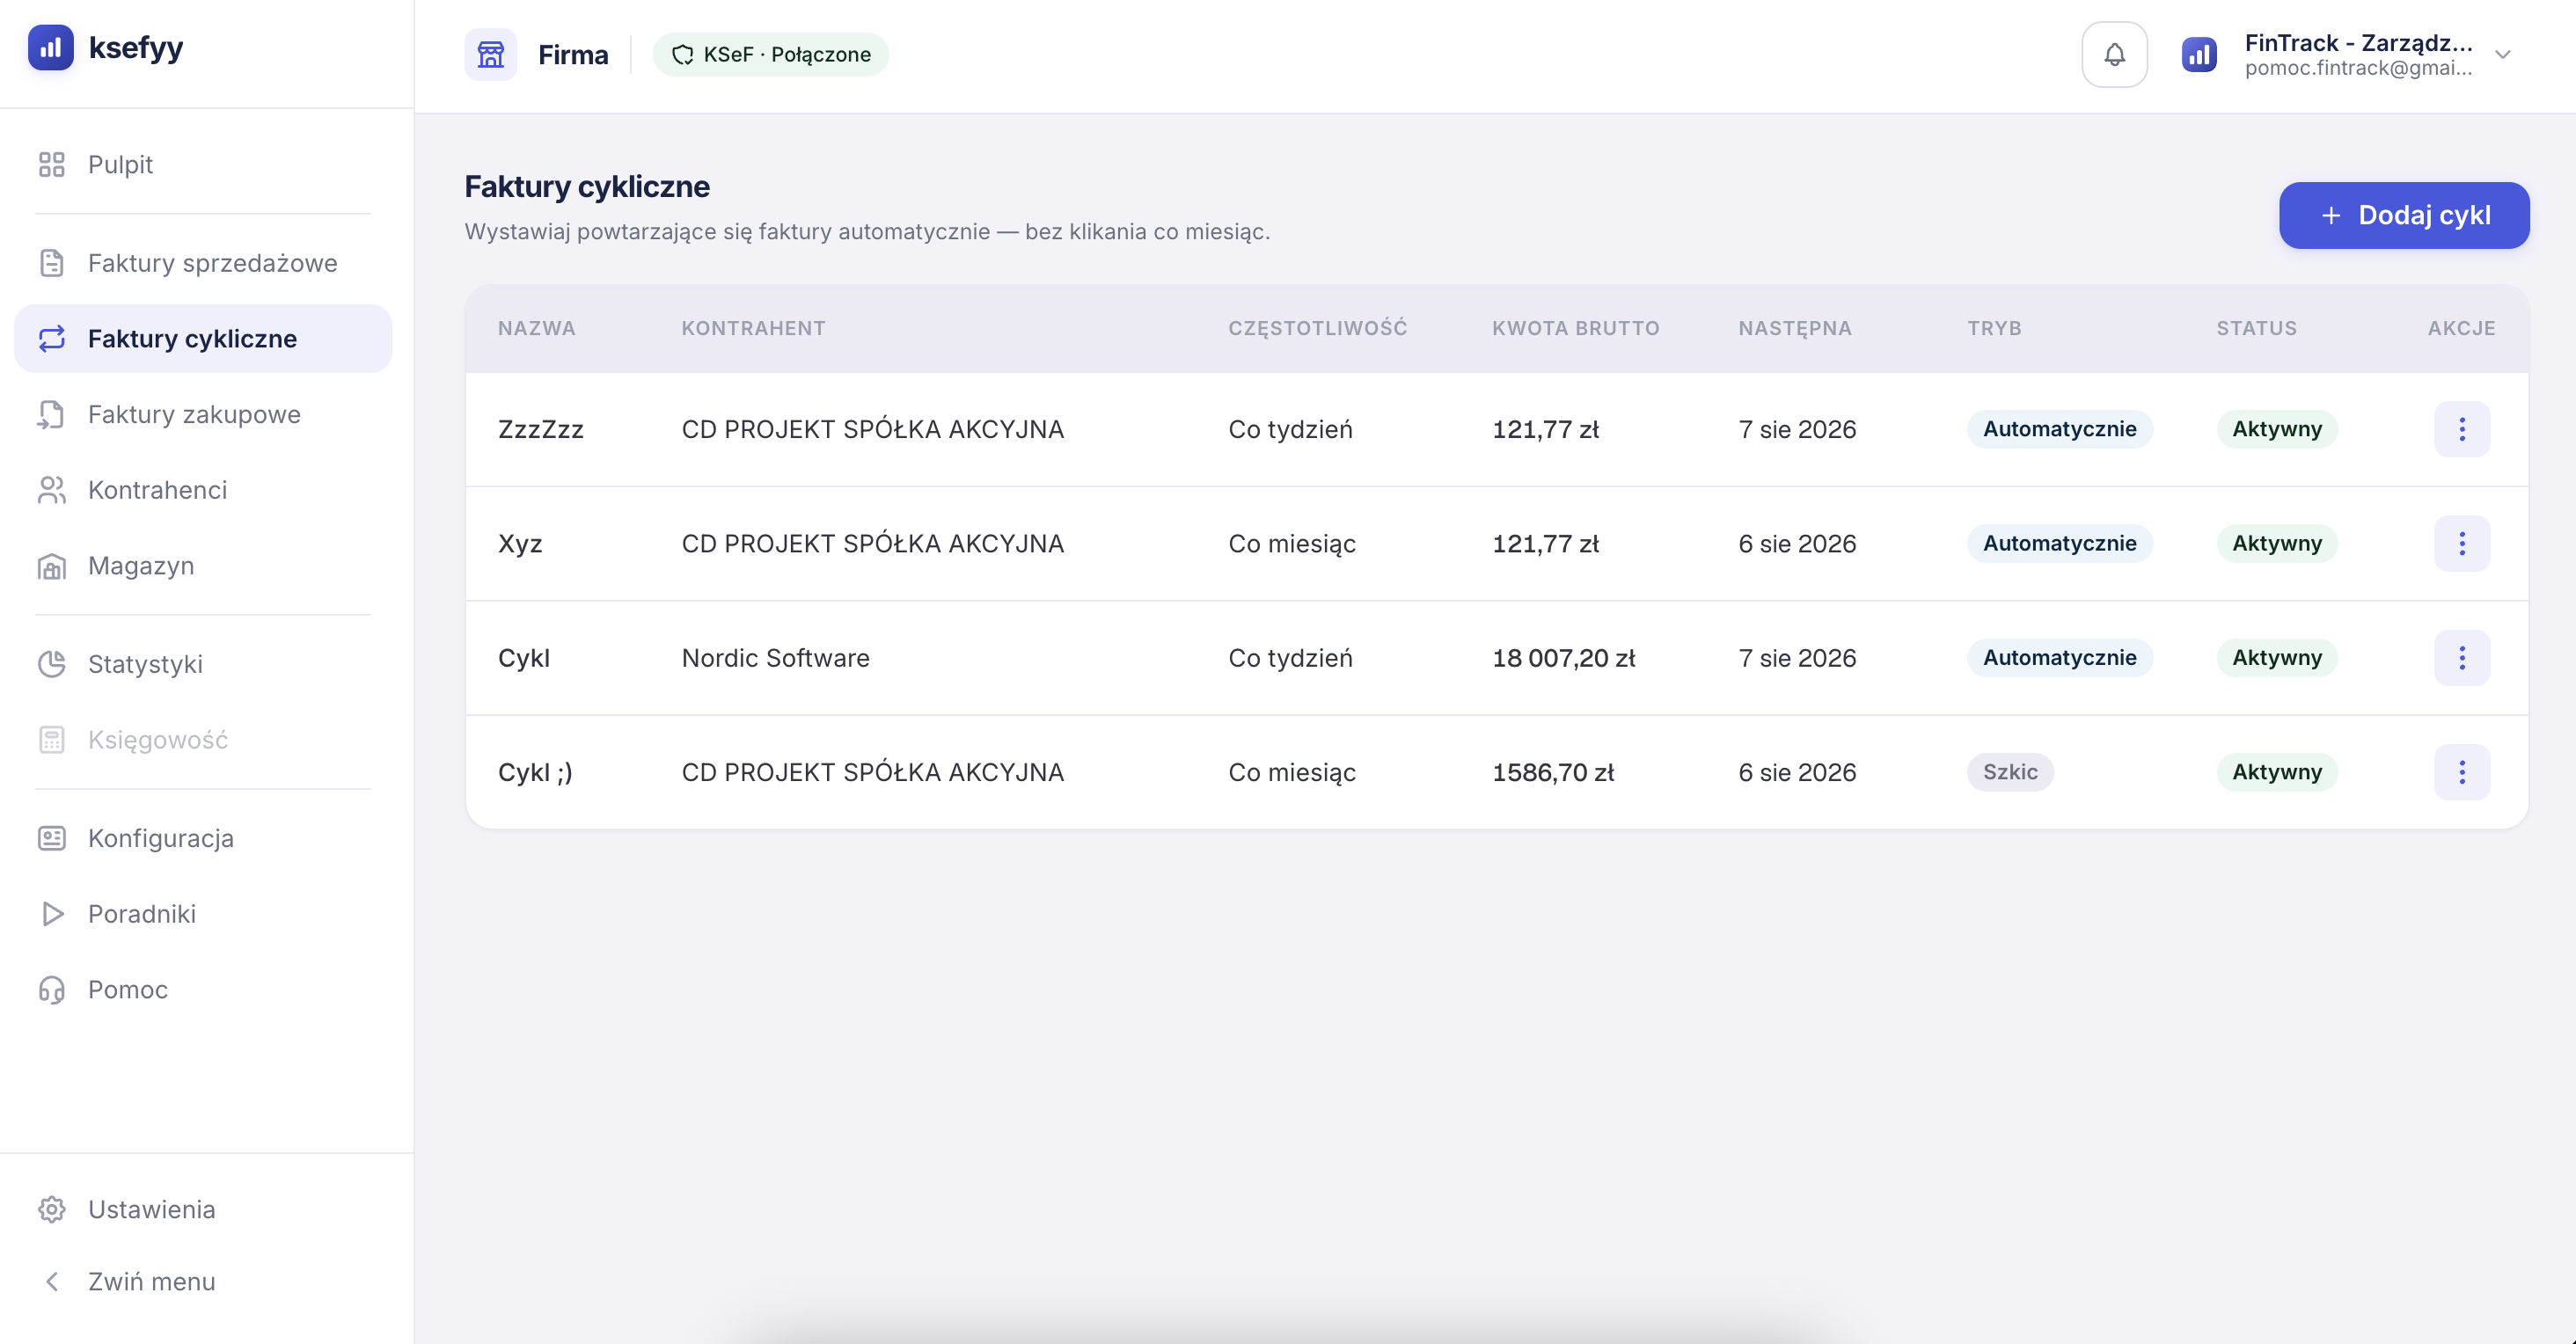This screenshot has width=2576, height=1344.
Task: Open Pomoc link
Action: (x=203, y=989)
